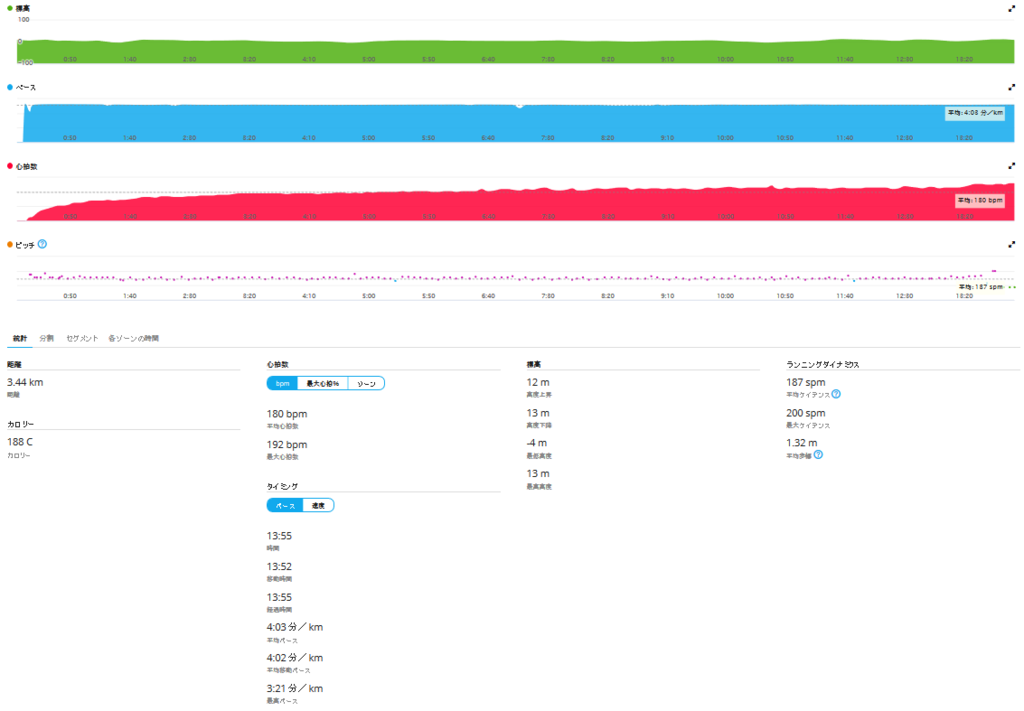The image size is (1024, 711).
Task: Select the ペース timing option
Action: tap(285, 505)
